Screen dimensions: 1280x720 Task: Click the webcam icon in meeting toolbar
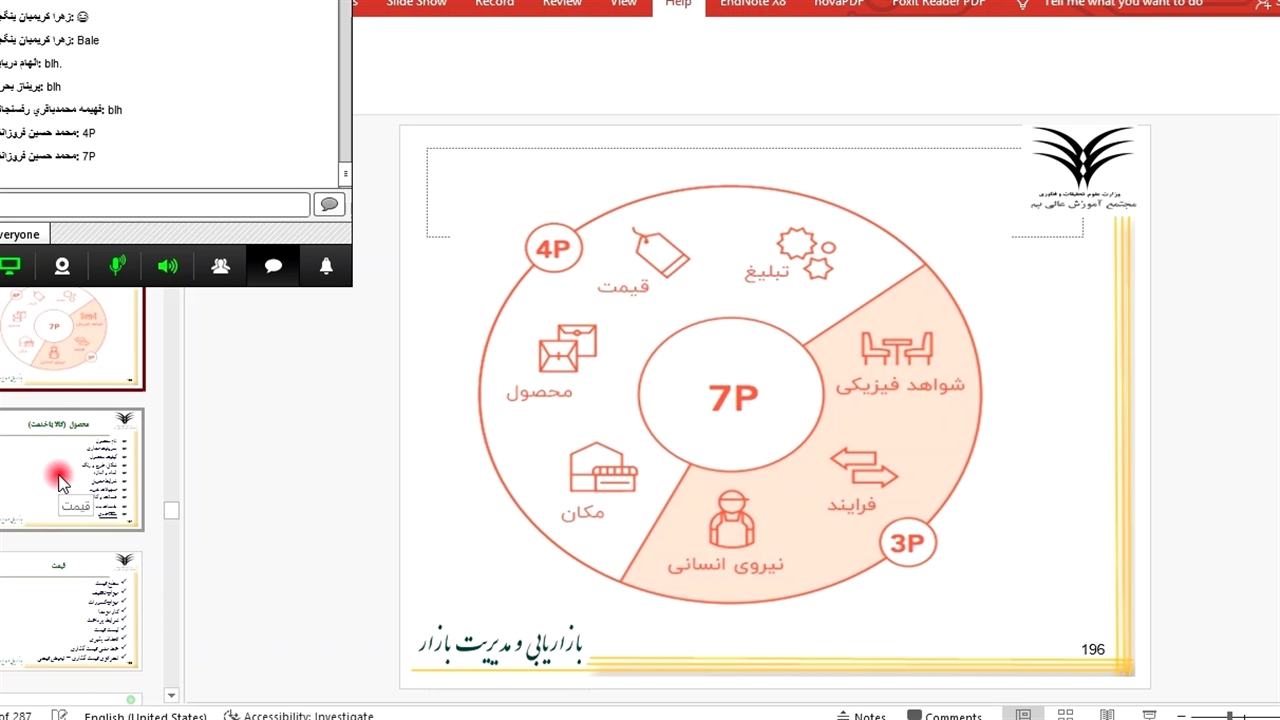click(62, 266)
